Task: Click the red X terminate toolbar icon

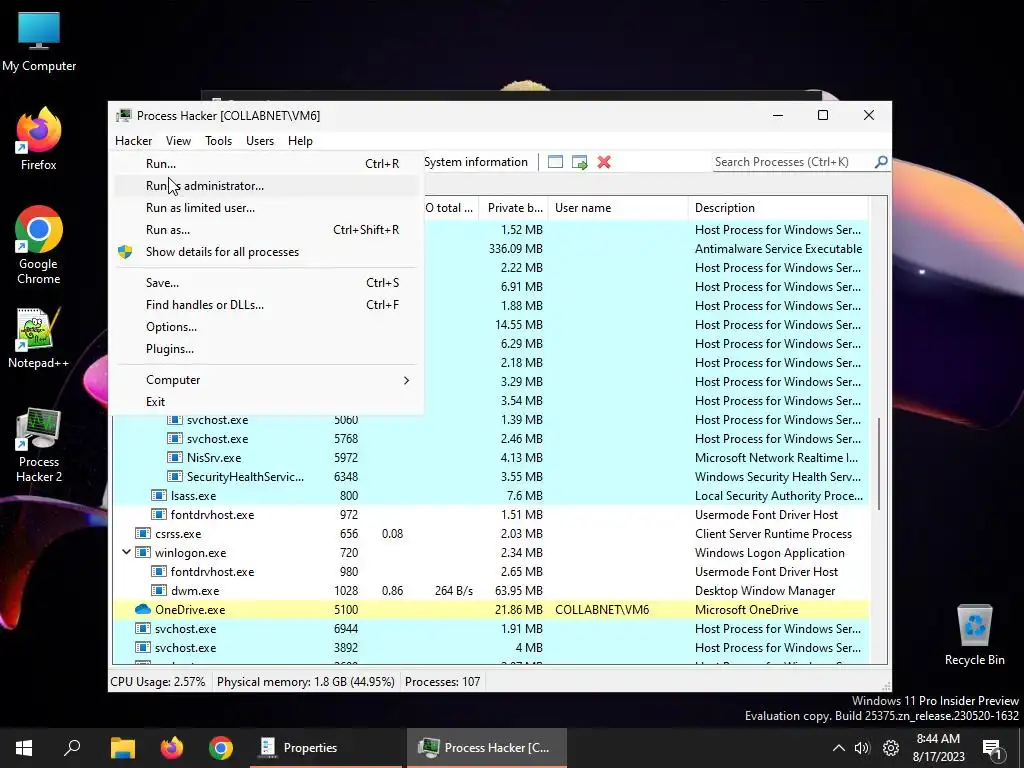Action: click(604, 162)
